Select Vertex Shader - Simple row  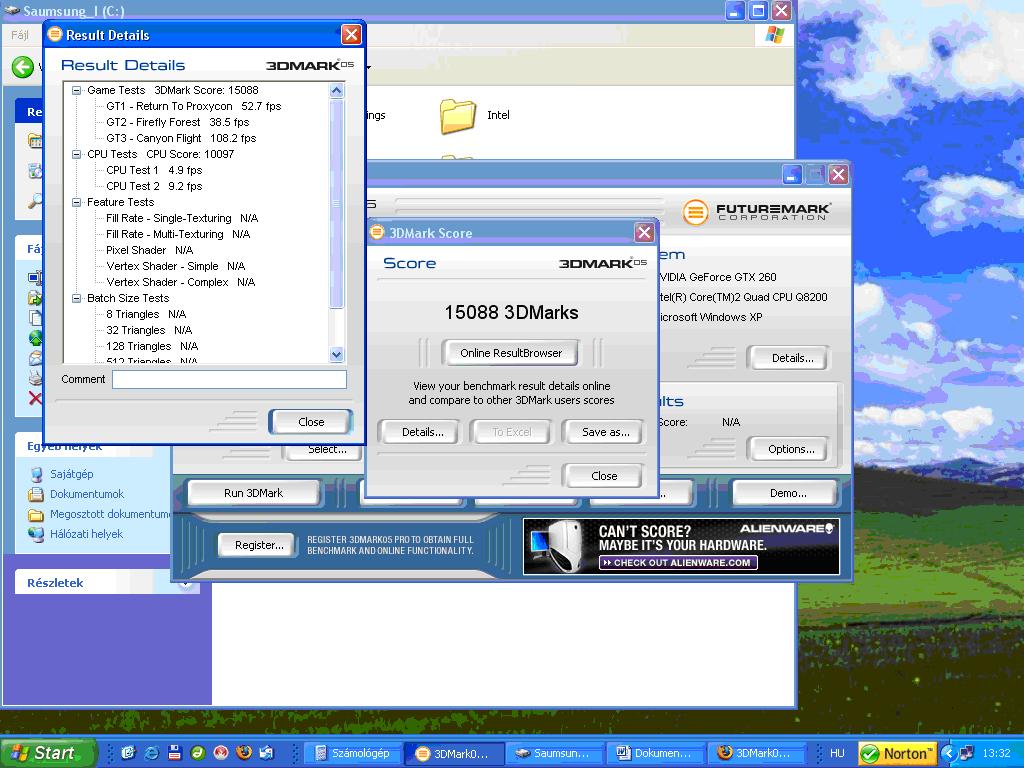click(176, 266)
